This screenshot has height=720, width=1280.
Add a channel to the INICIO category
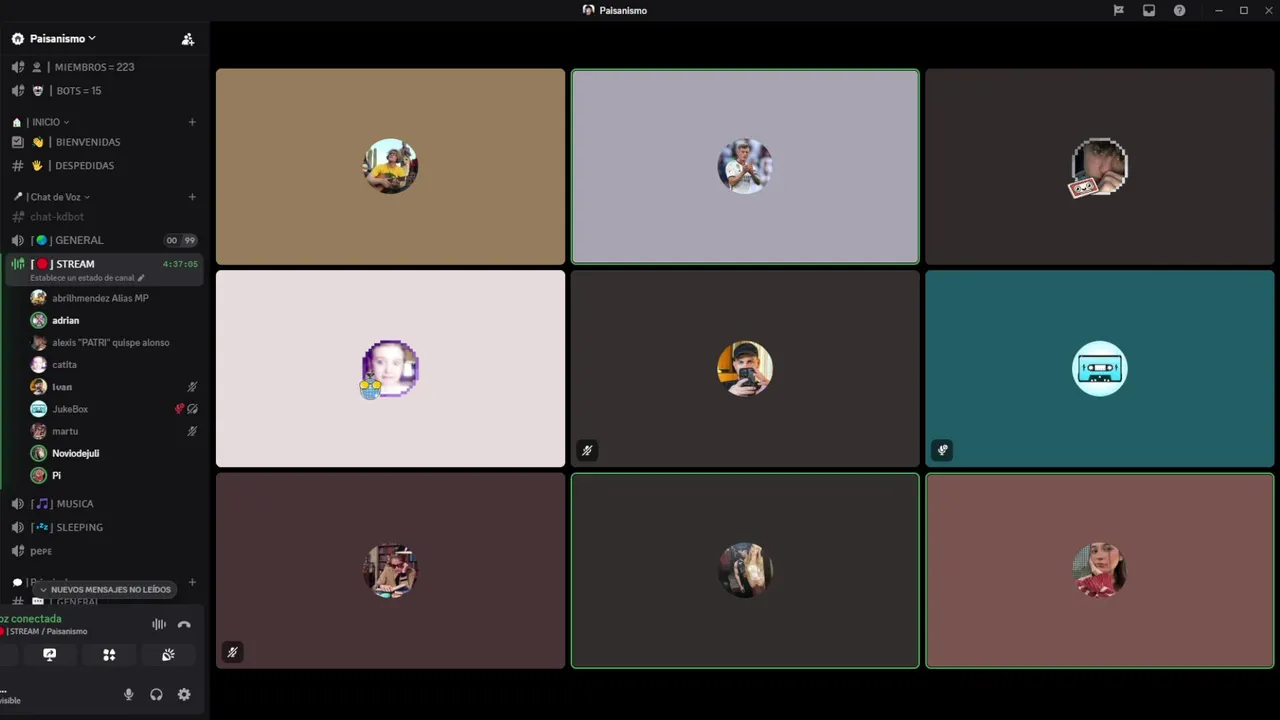pos(192,122)
